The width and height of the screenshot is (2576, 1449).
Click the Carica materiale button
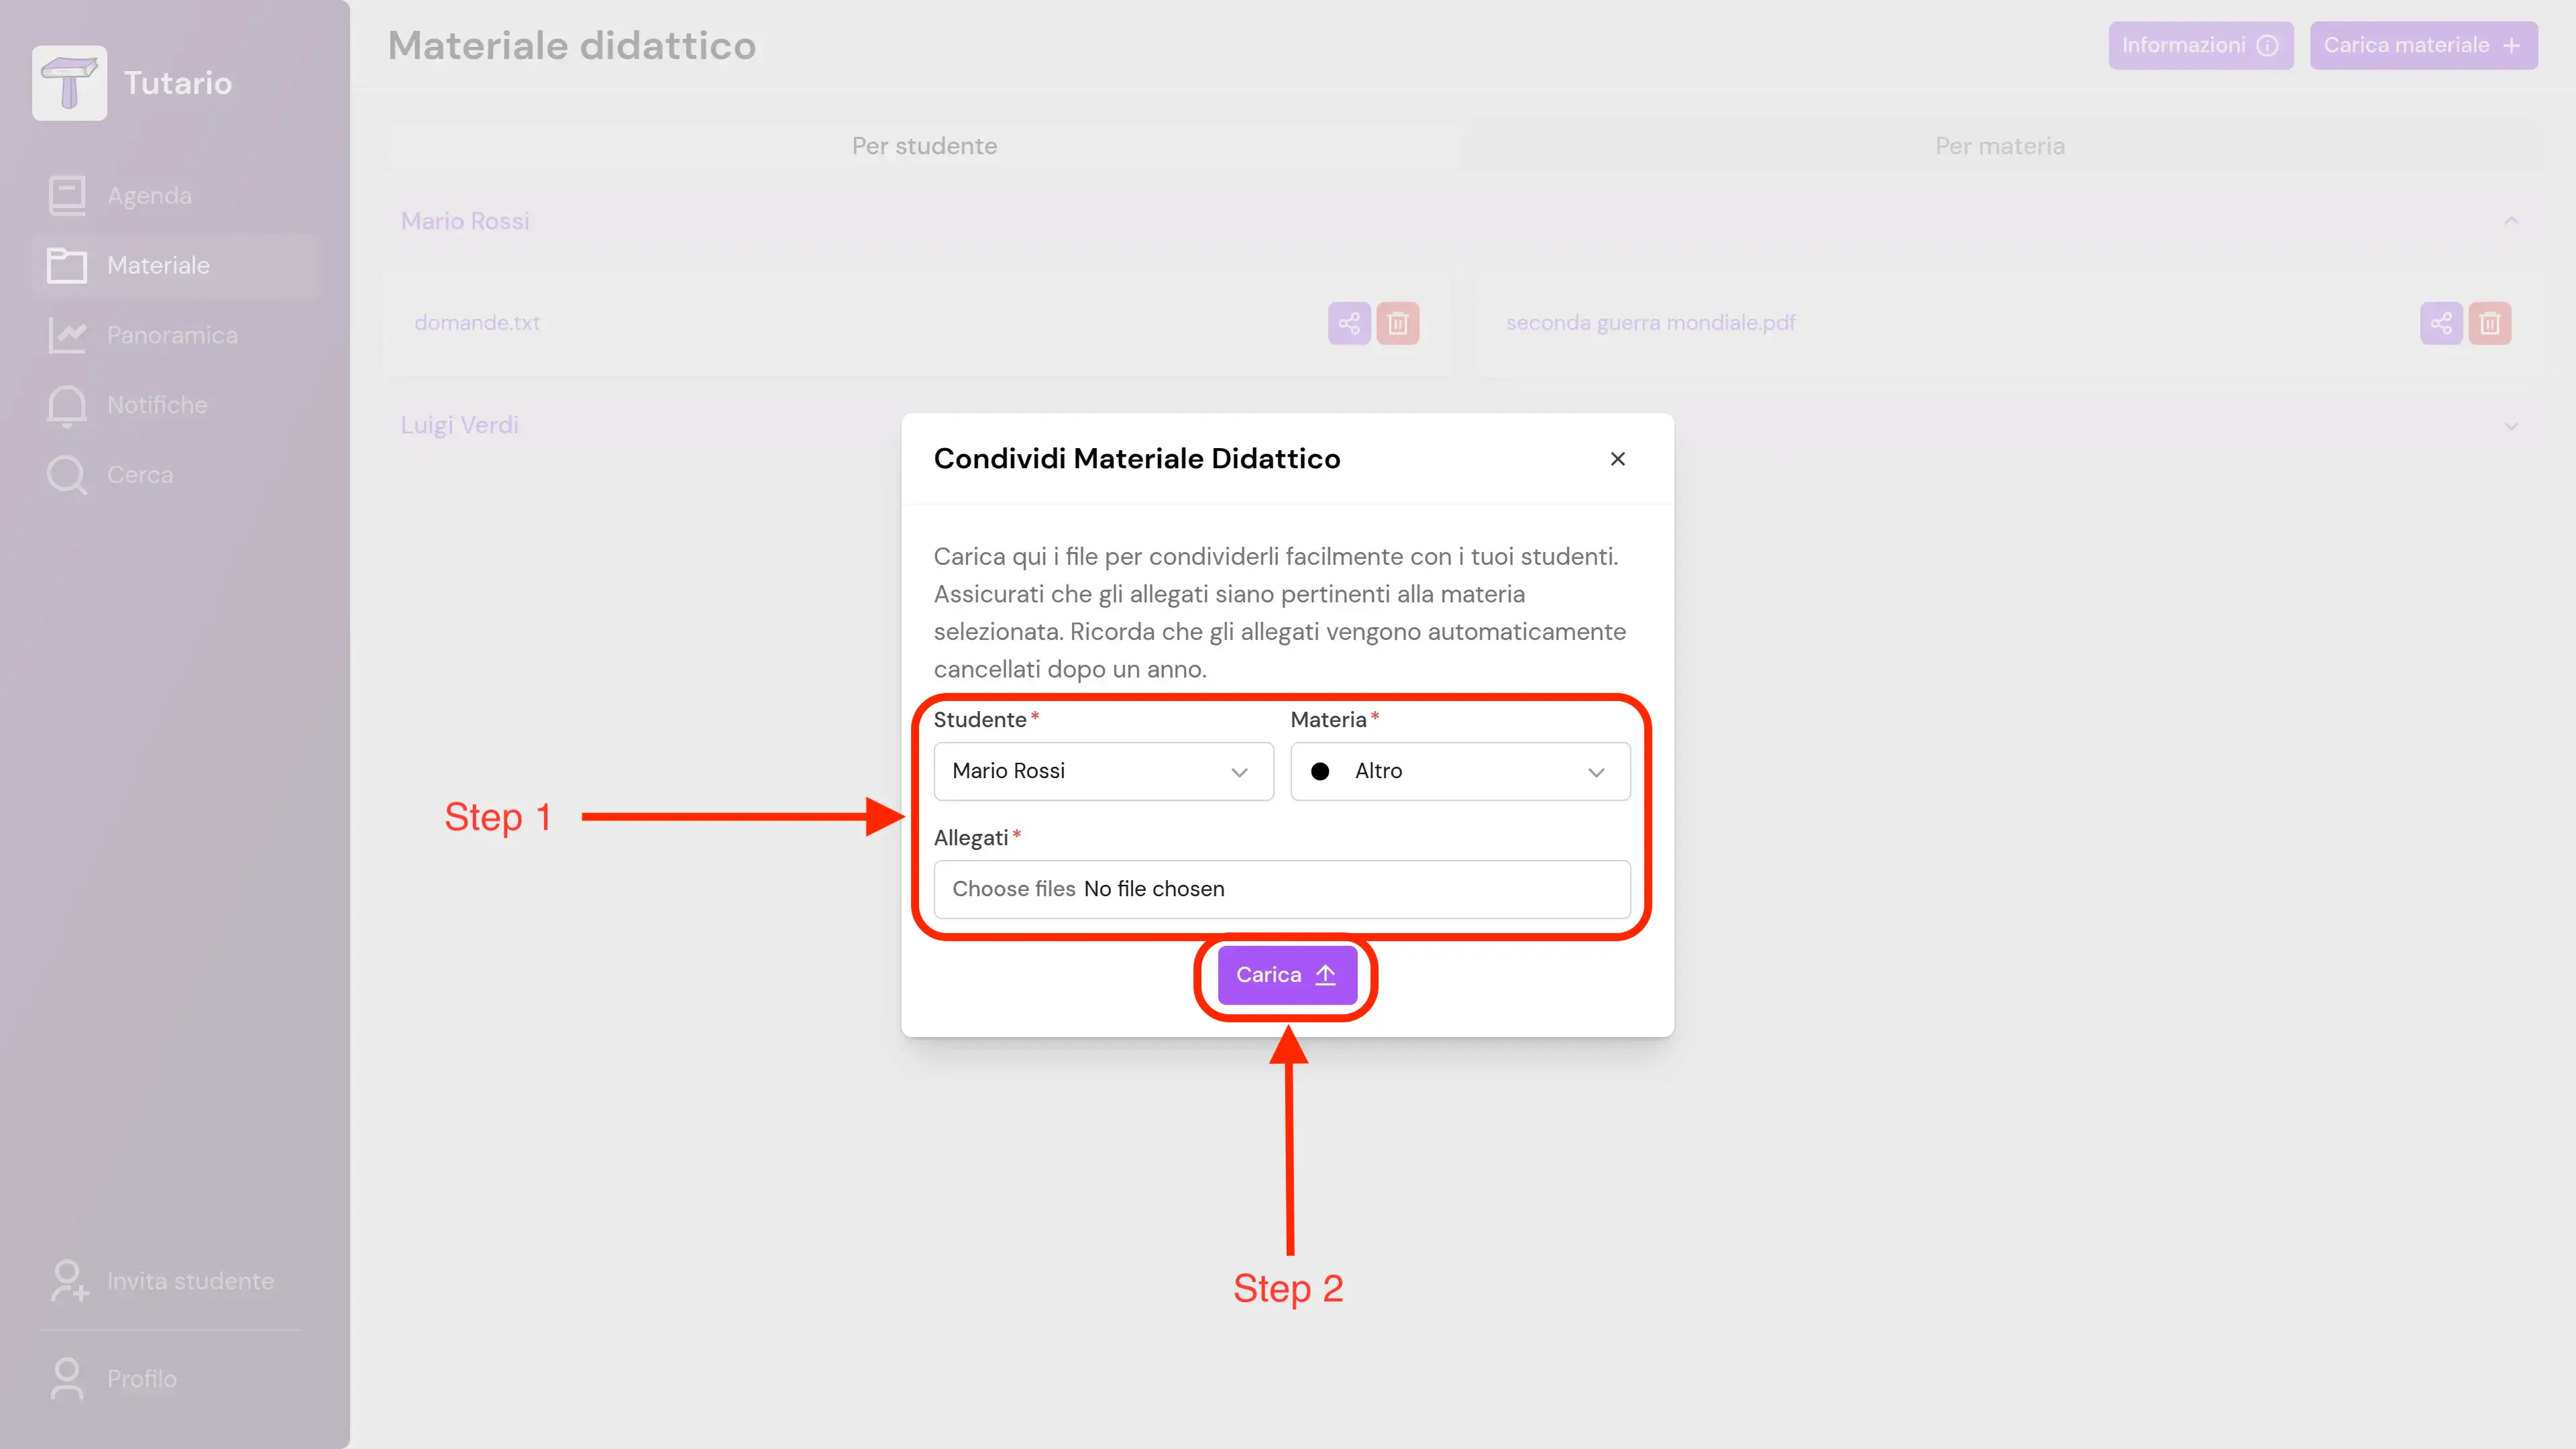point(2422,46)
